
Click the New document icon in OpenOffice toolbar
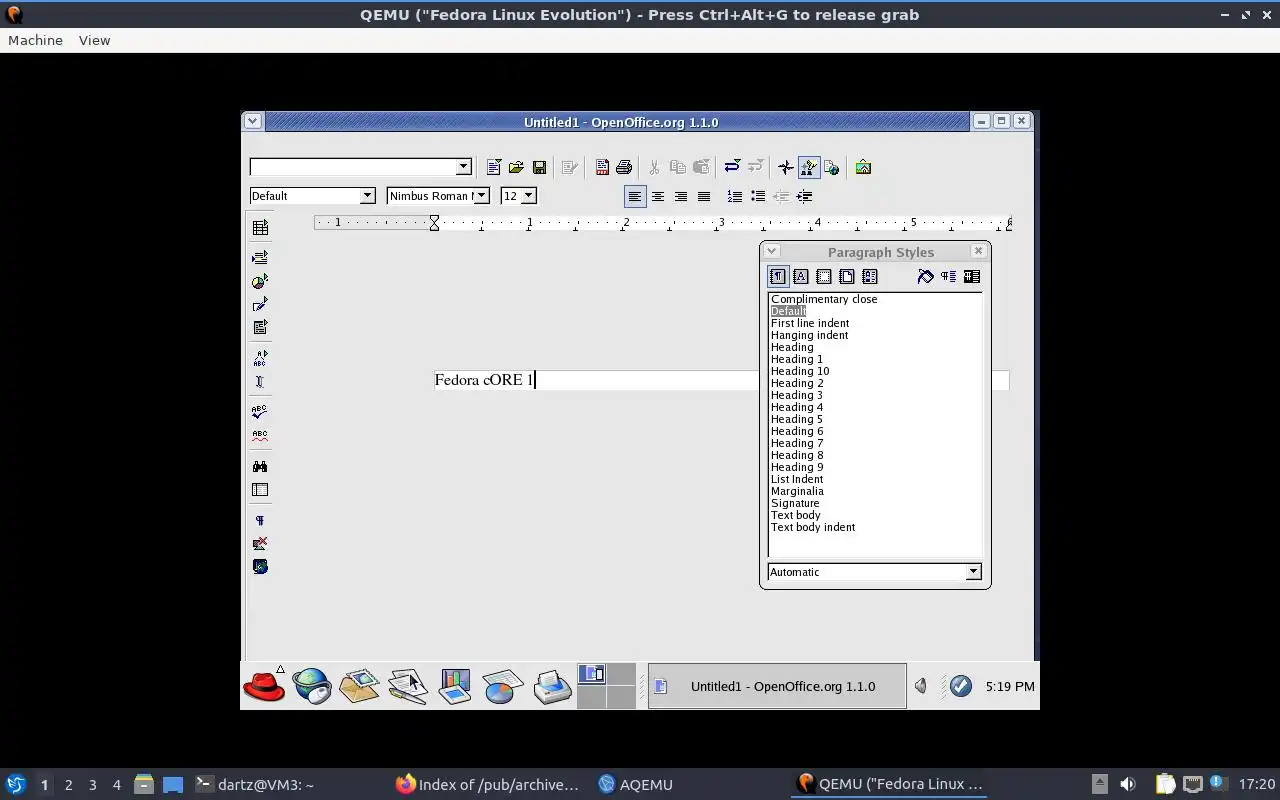[x=493, y=167]
